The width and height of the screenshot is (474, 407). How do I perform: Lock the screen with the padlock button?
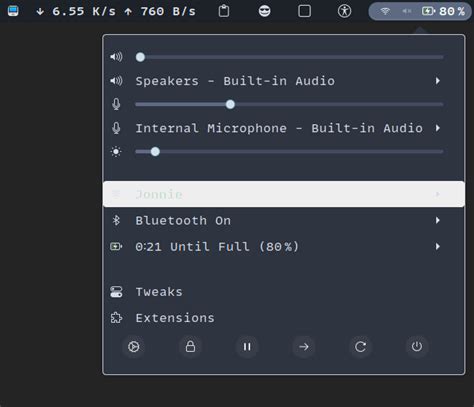[190, 347]
